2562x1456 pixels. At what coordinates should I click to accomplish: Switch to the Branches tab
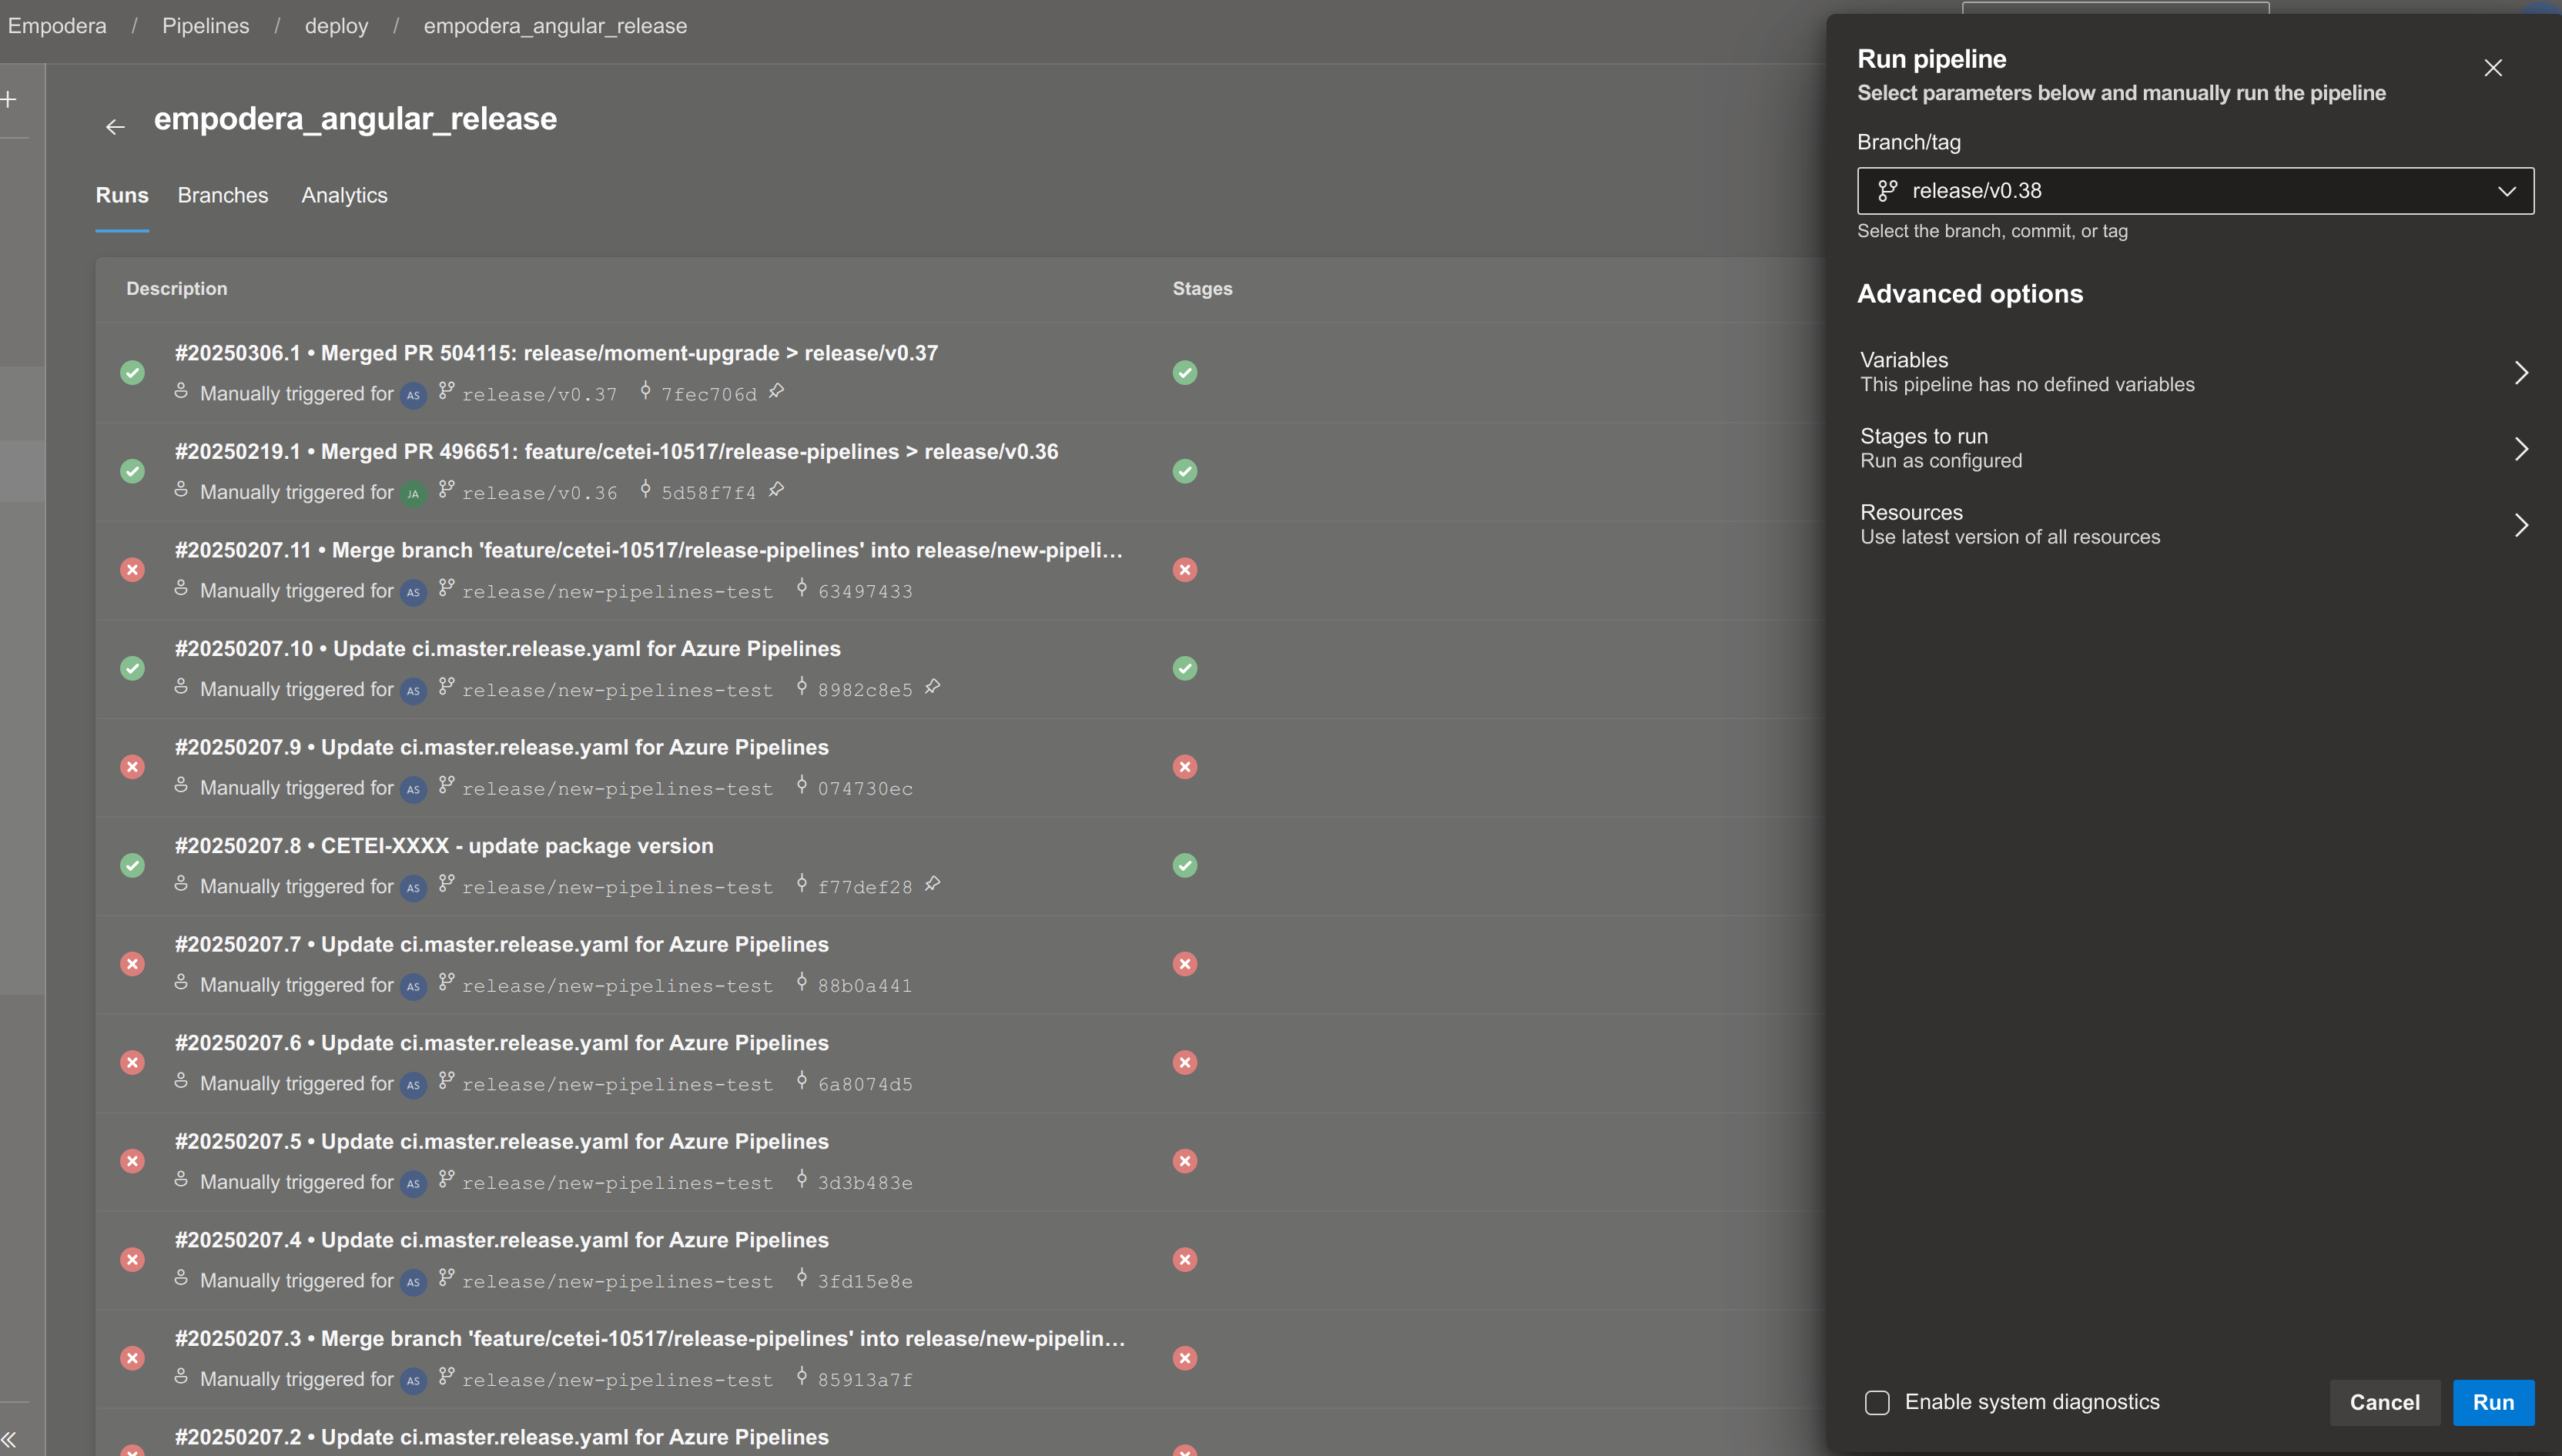222,195
